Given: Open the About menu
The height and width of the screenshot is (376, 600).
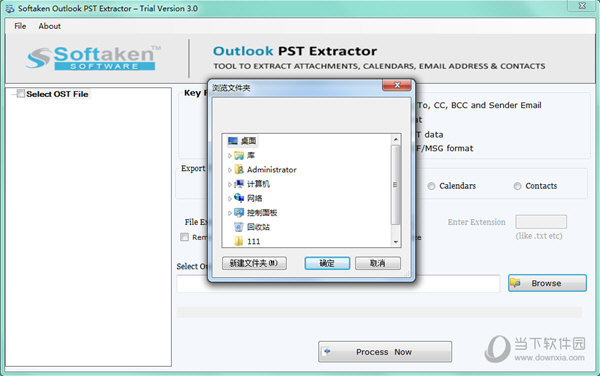Looking at the screenshot, I should pos(49,26).
